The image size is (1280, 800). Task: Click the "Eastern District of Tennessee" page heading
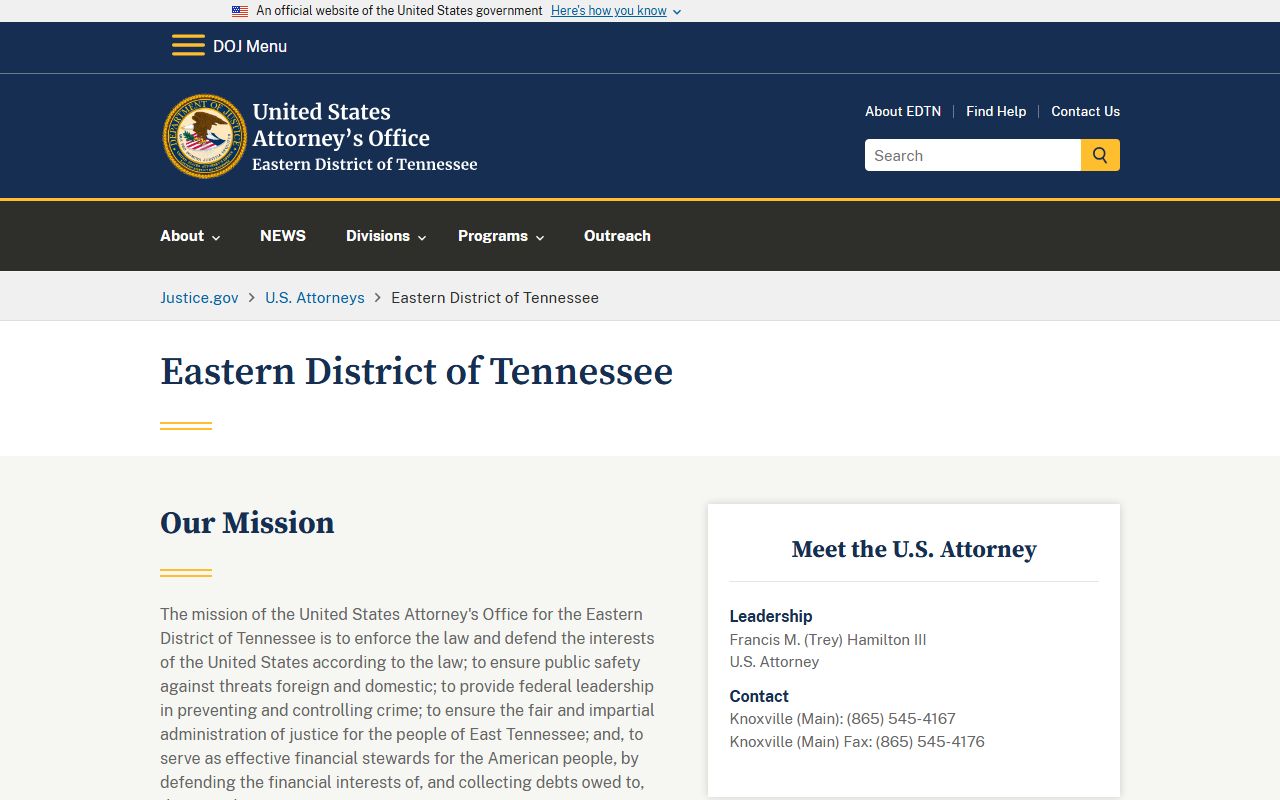coord(416,371)
